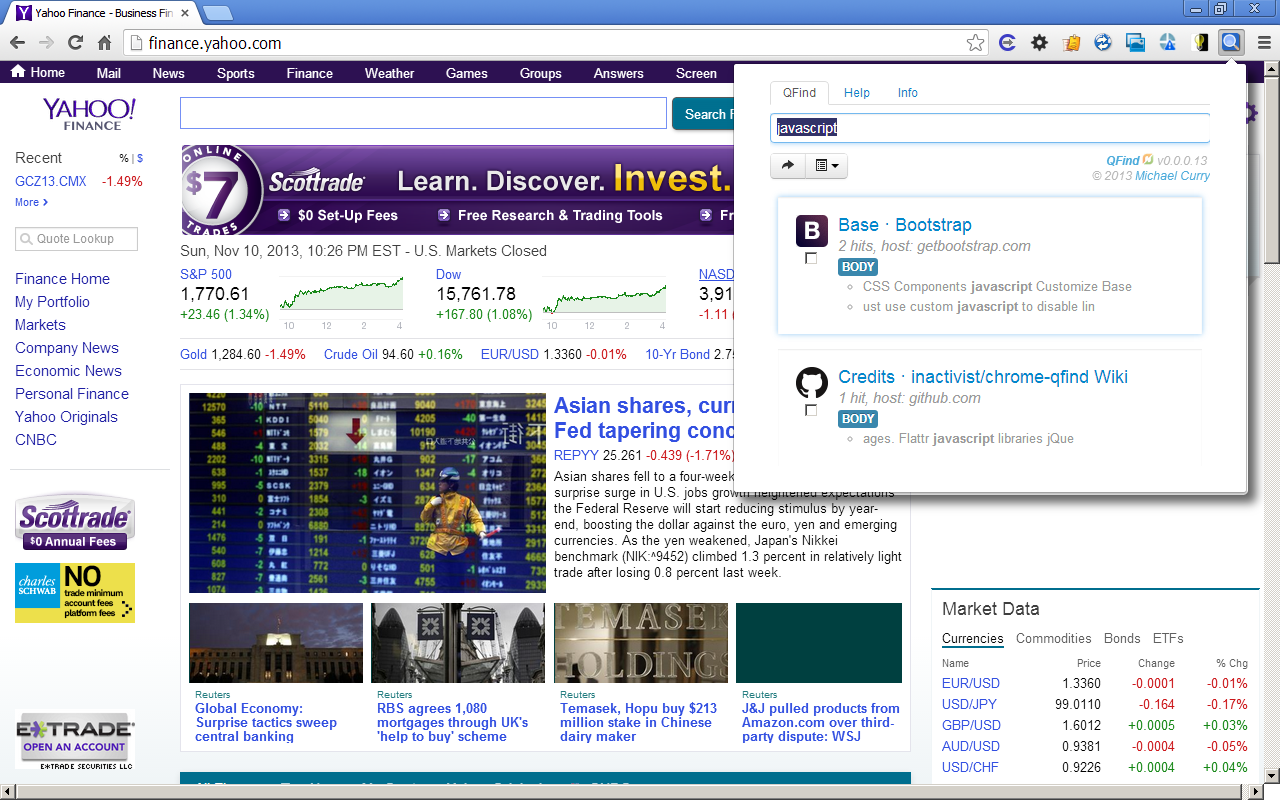Screen dimensions: 1280x800
Task: Click the Yahoo Home house icon
Action: tap(18, 72)
